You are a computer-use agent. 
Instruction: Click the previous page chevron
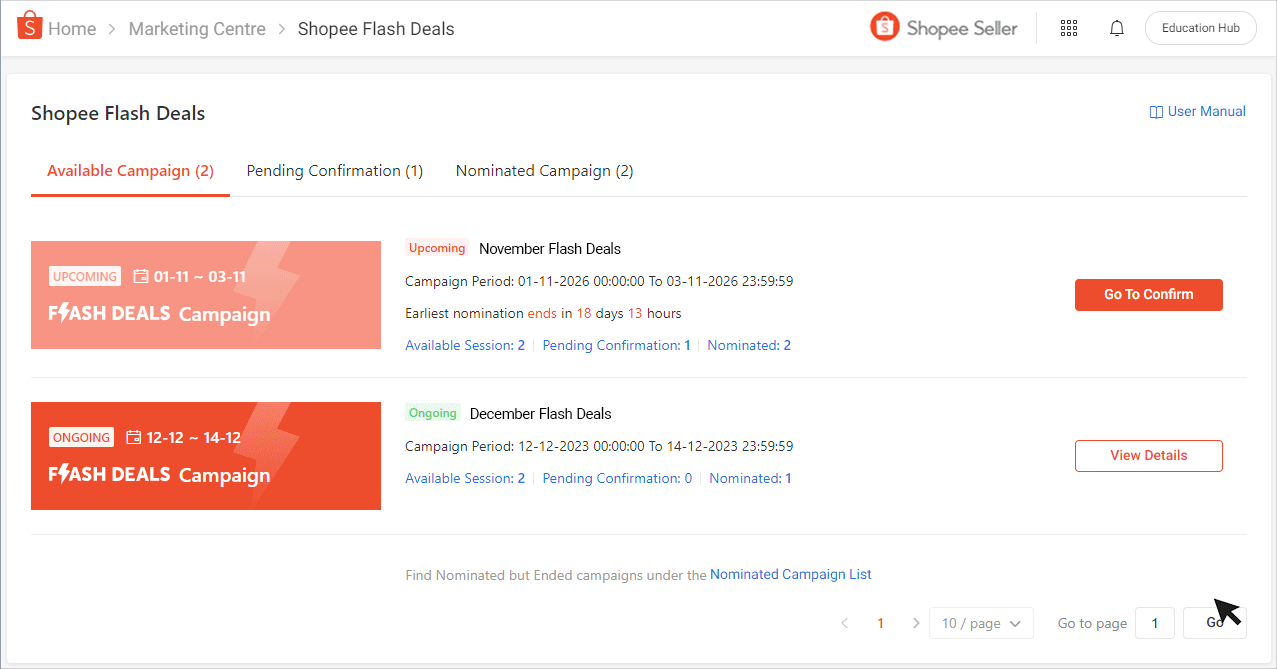point(844,622)
